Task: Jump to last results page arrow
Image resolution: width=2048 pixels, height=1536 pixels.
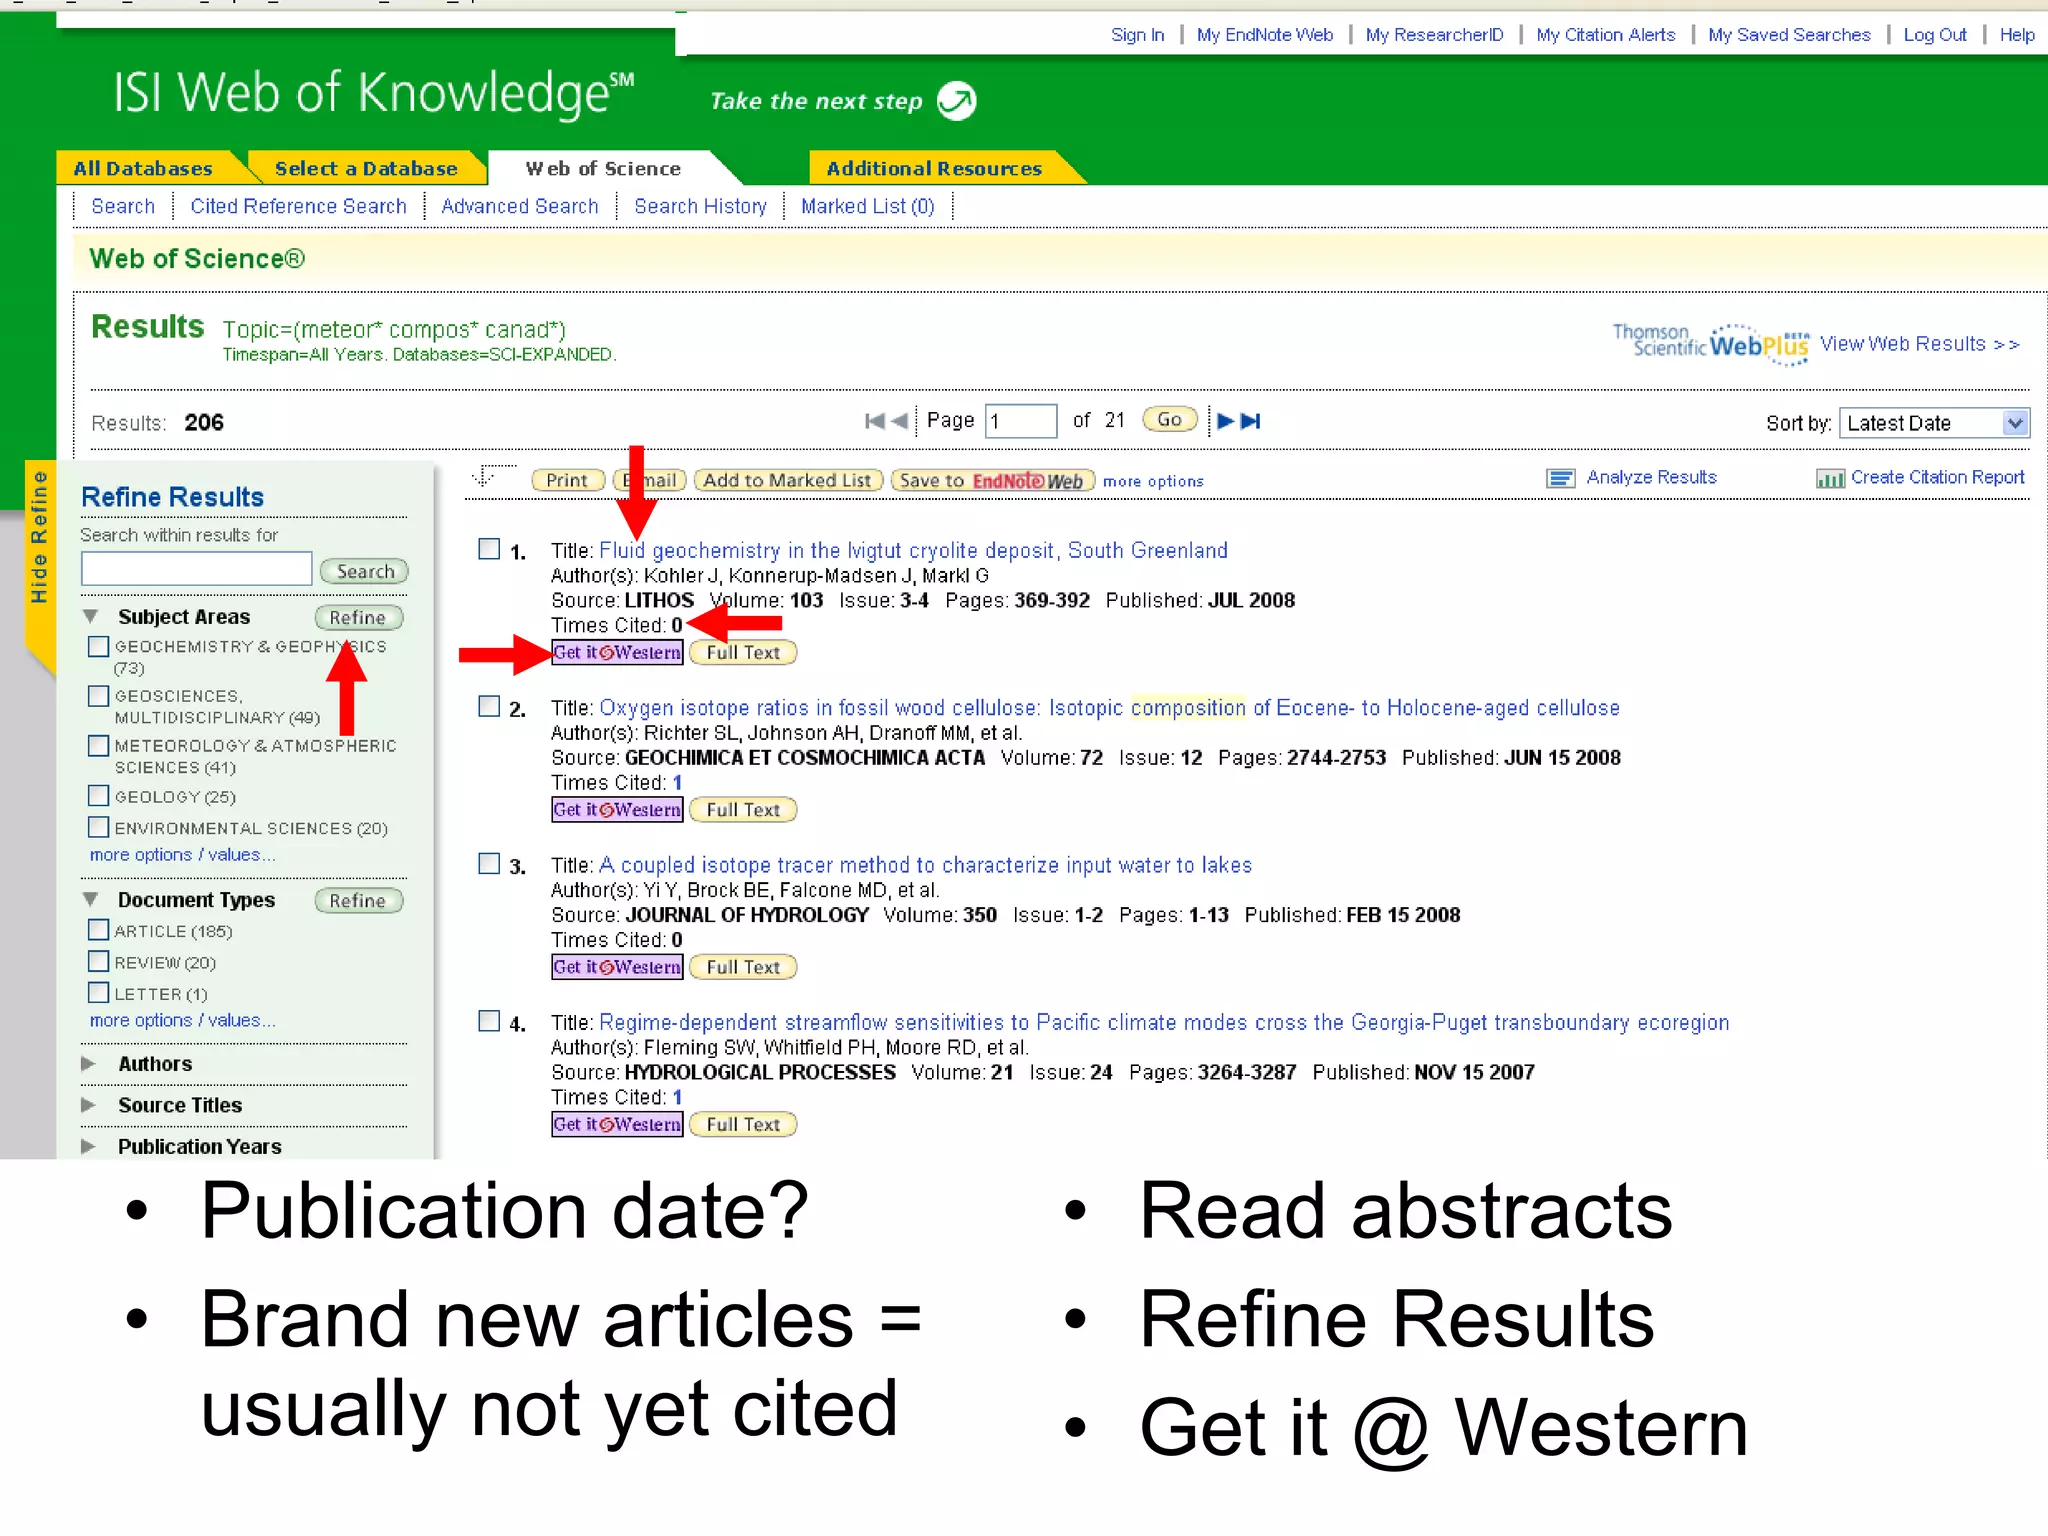Action: pos(1251,421)
